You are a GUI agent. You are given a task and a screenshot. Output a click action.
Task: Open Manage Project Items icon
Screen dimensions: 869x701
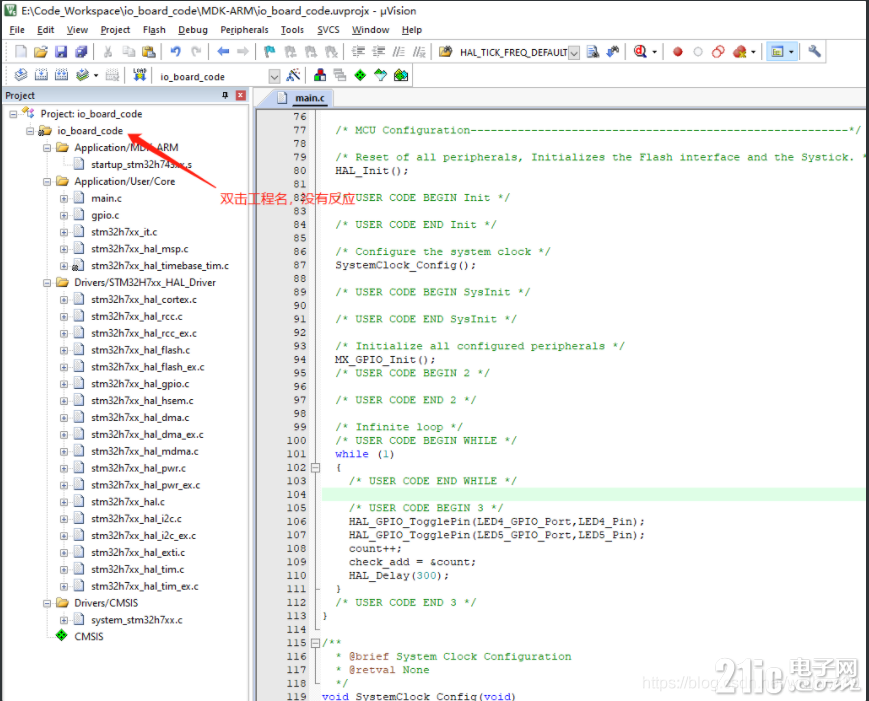320,75
